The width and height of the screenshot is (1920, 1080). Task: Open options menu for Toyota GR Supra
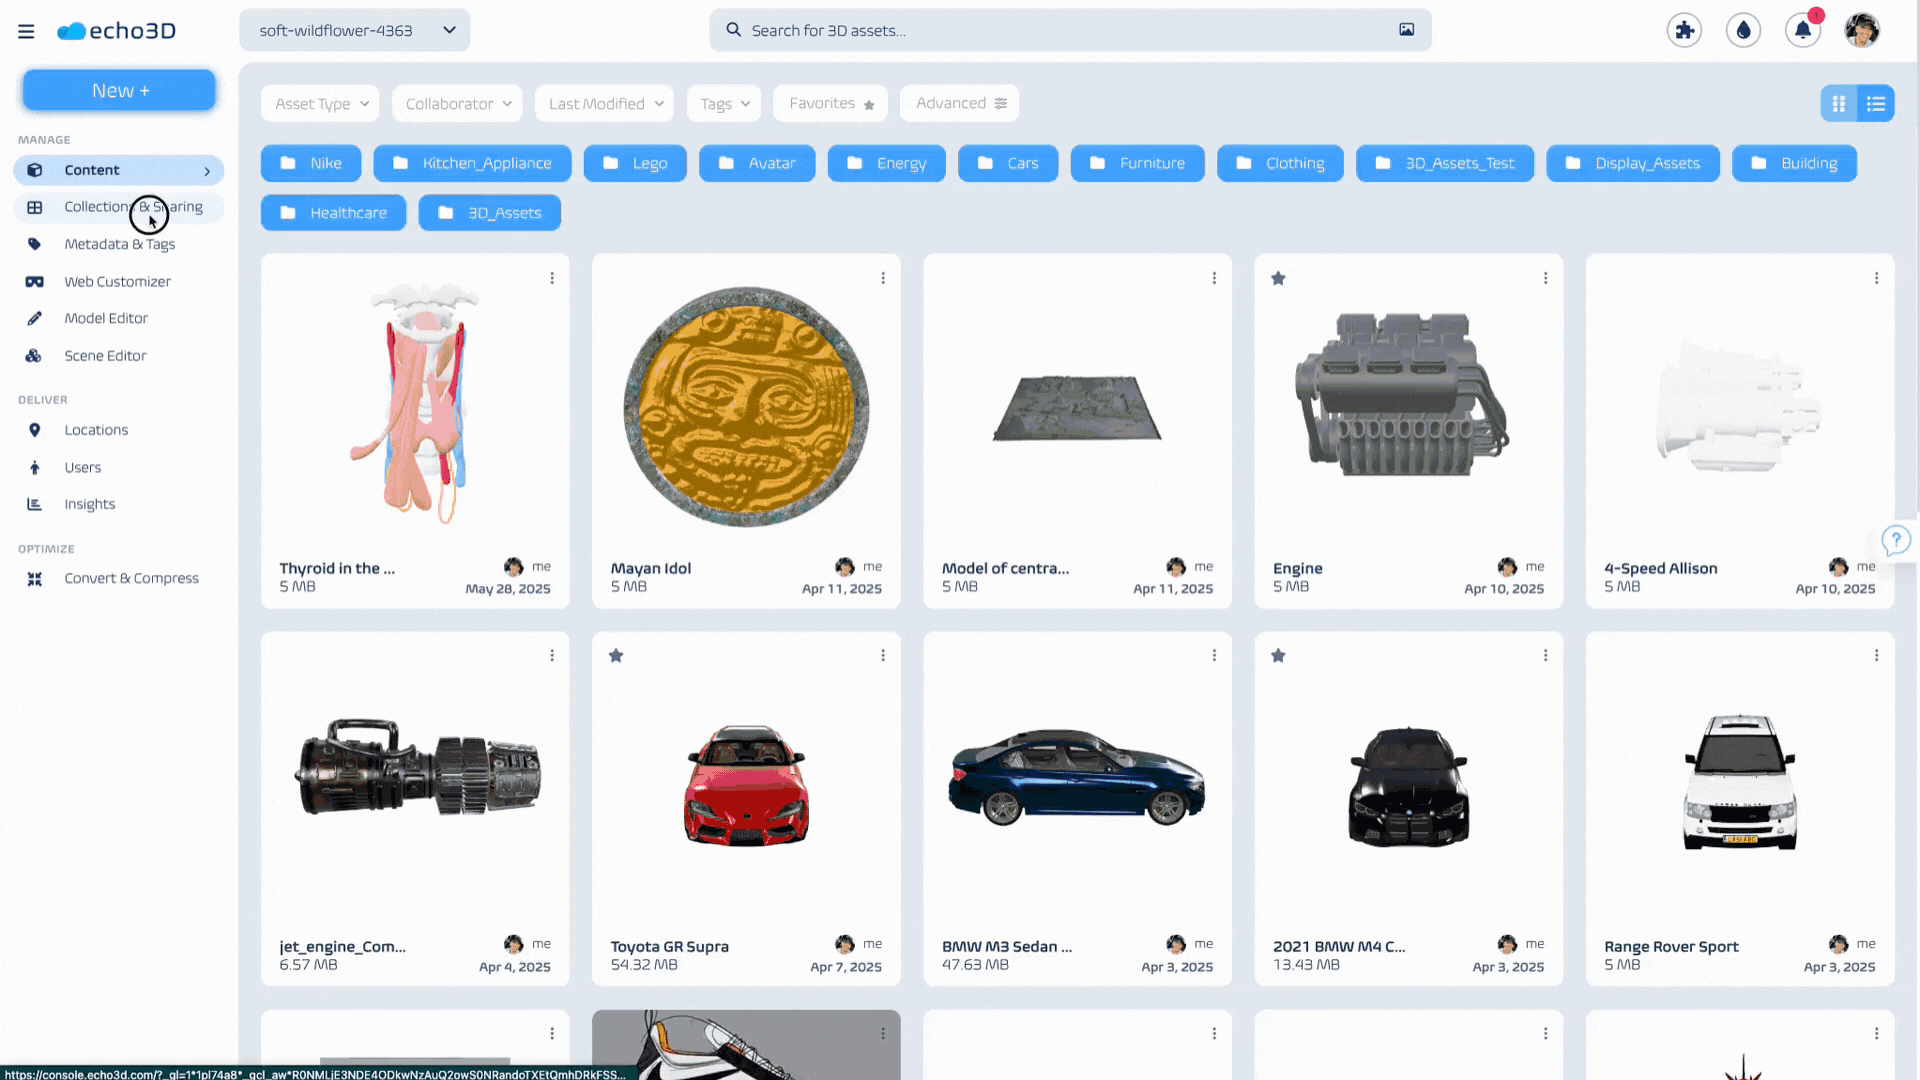point(883,655)
